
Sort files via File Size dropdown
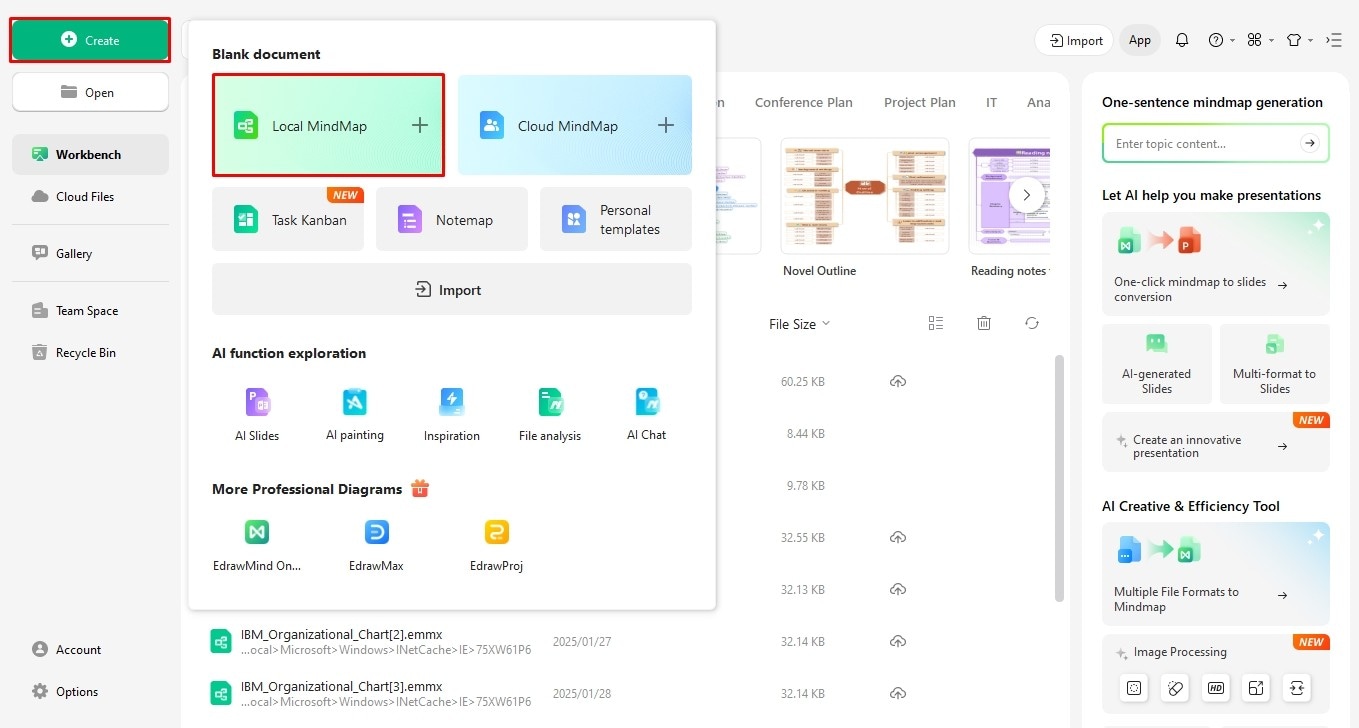(799, 323)
